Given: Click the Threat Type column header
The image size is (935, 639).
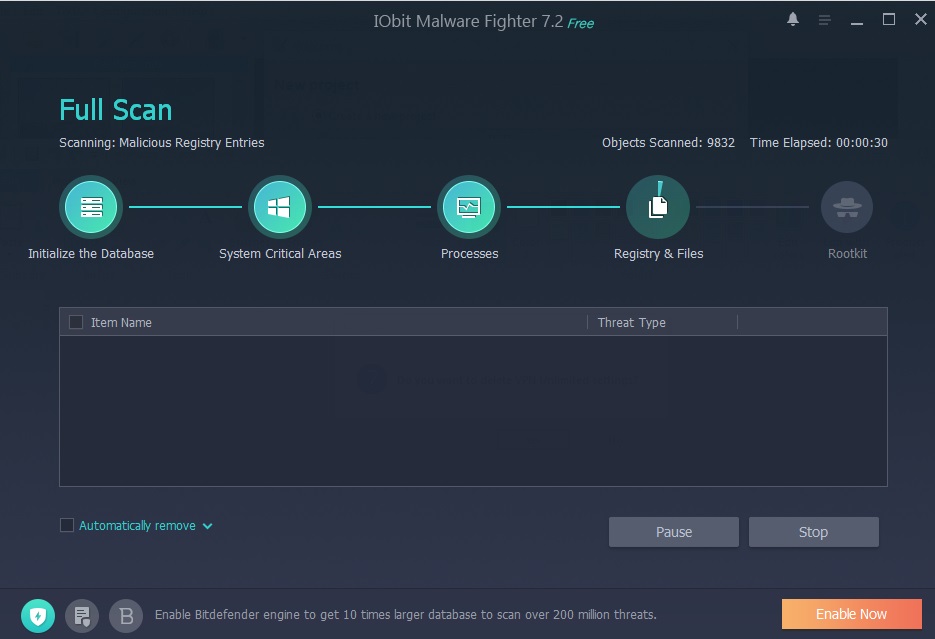Looking at the screenshot, I should pos(631,322).
